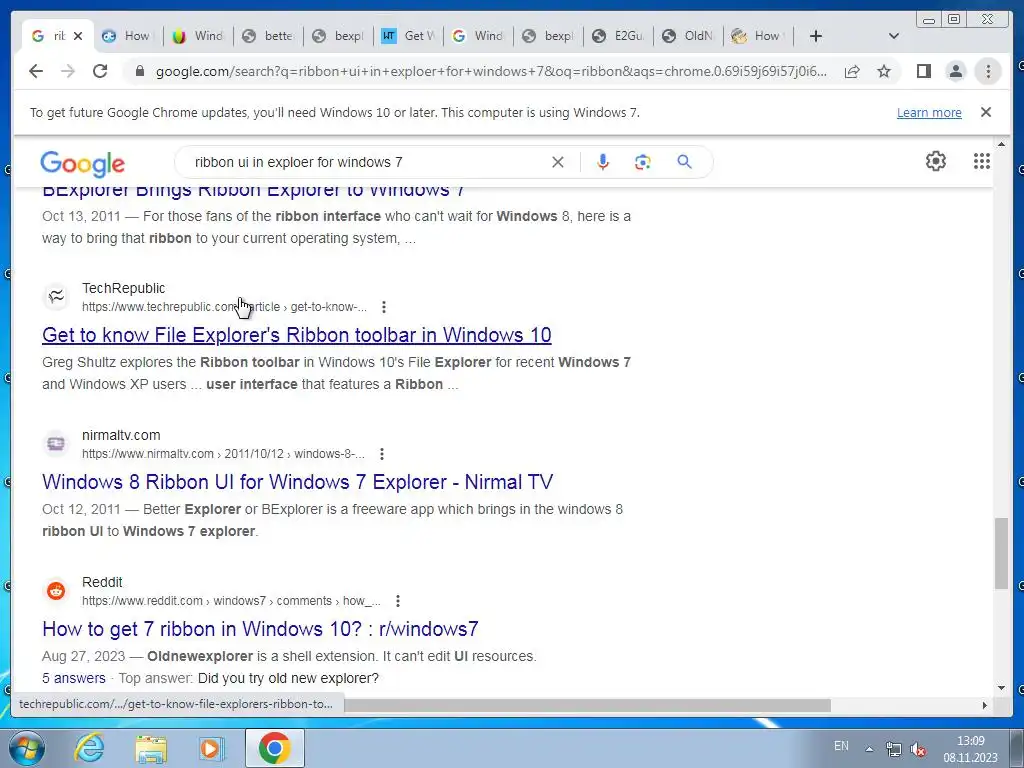Click the Learn more link
Image resolution: width=1024 pixels, height=768 pixels.
point(929,112)
